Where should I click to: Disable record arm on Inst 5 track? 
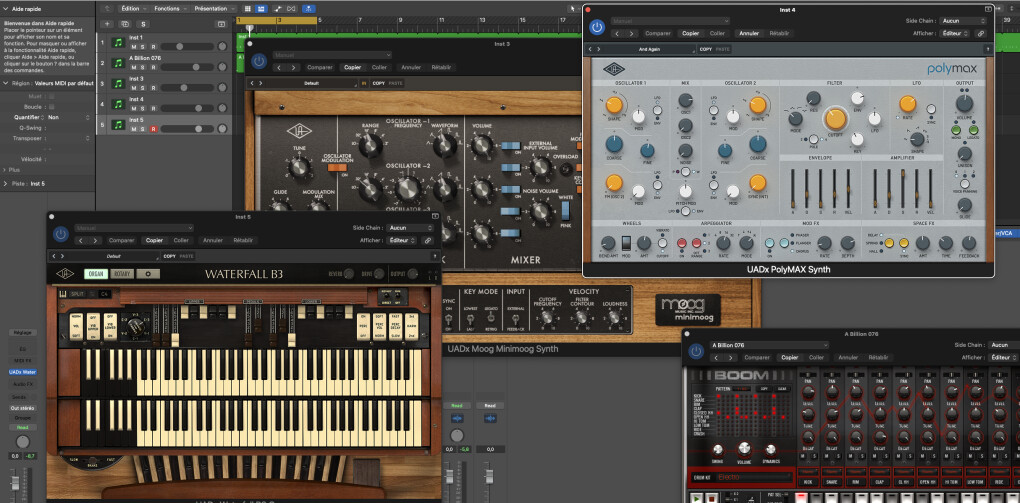pyautogui.click(x=154, y=129)
